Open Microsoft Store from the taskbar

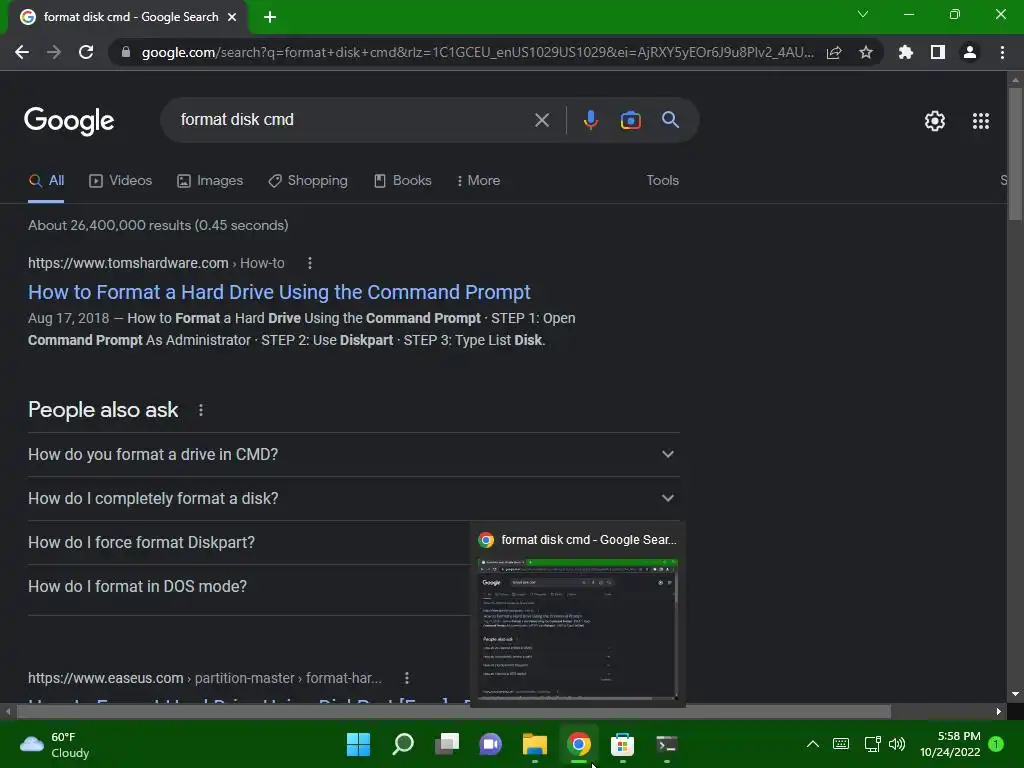(622, 744)
